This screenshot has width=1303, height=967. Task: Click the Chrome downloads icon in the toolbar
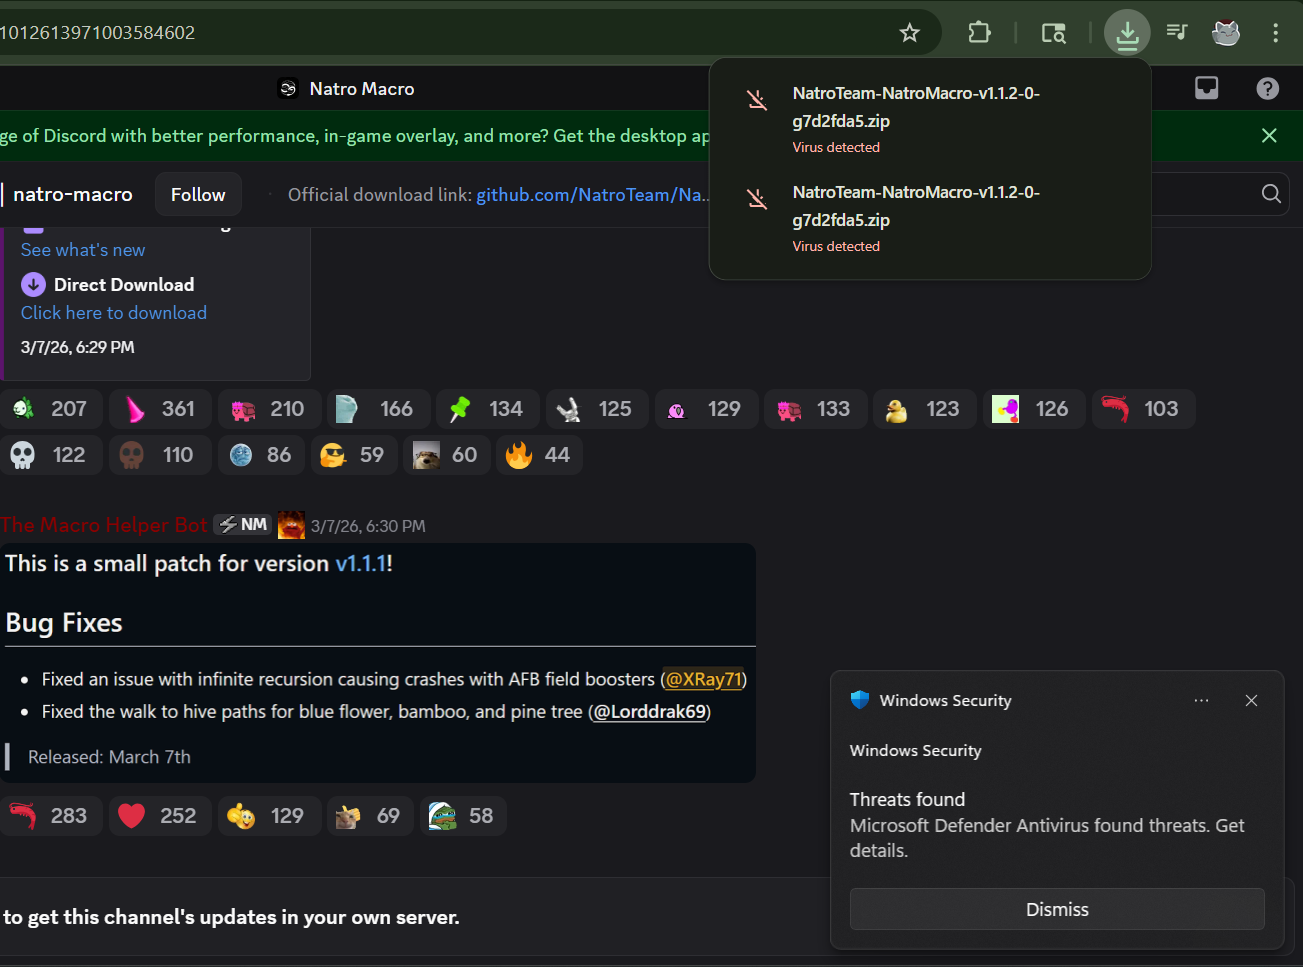(1127, 32)
